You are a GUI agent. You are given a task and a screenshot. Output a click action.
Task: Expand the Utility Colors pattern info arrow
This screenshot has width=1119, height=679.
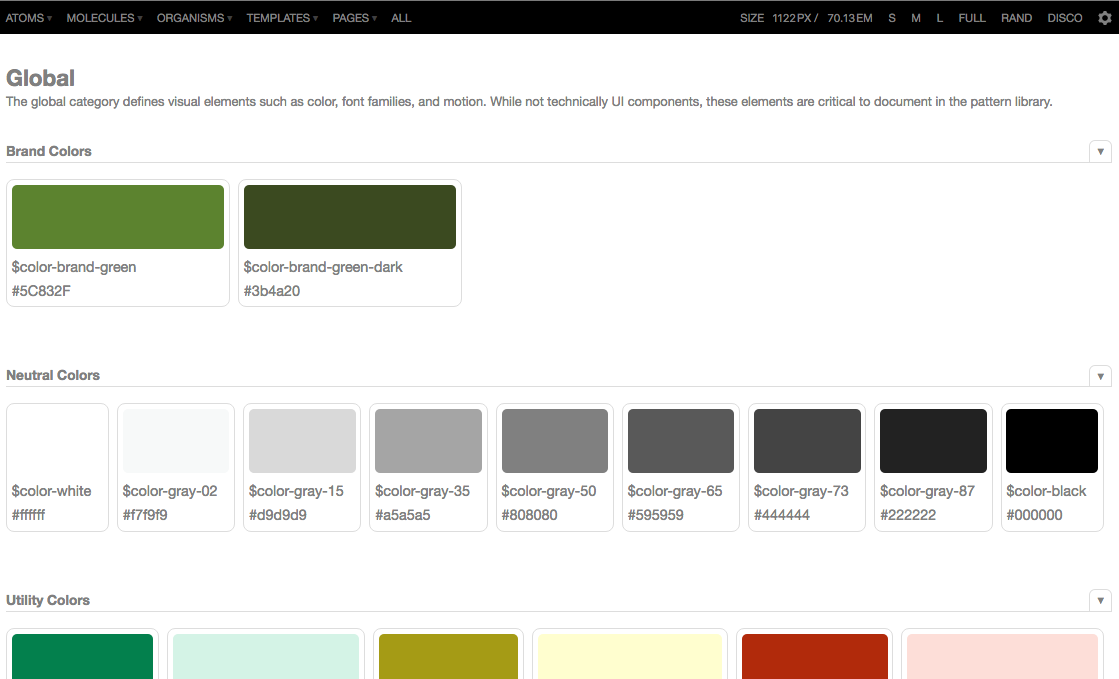click(x=1100, y=600)
